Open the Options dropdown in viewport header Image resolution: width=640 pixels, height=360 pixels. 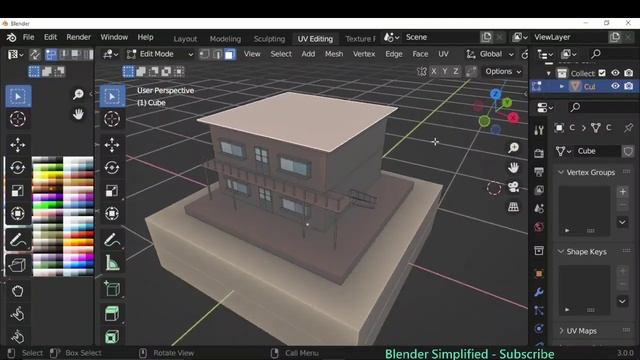coord(503,71)
